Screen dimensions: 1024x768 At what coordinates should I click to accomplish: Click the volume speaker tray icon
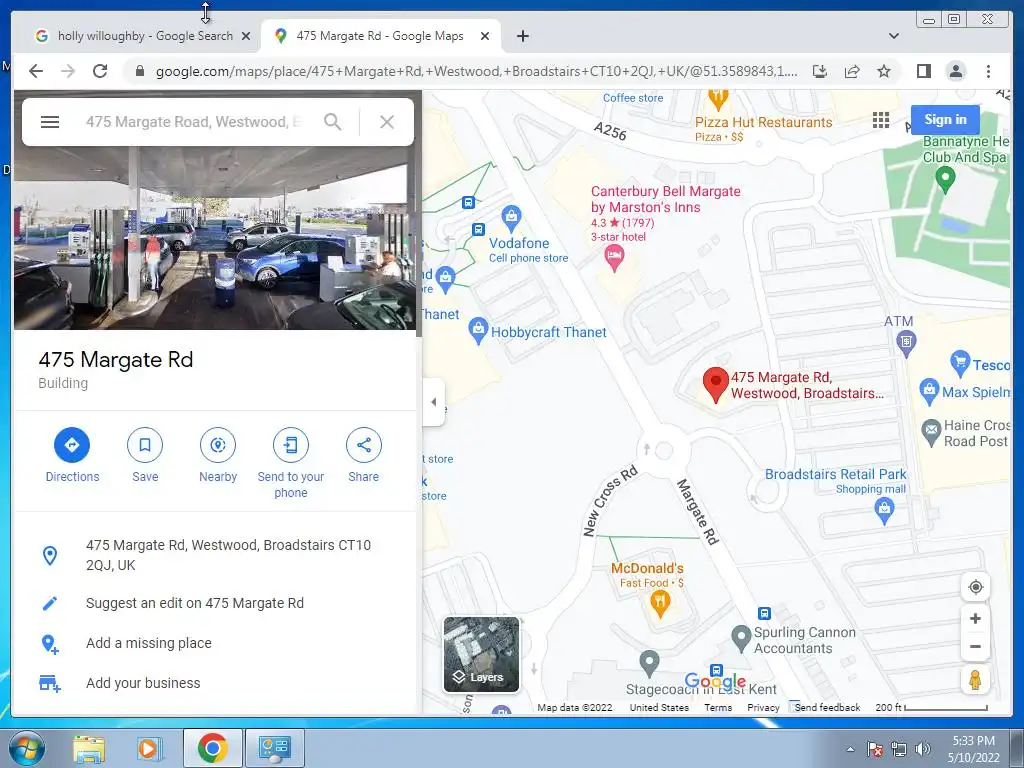923,750
